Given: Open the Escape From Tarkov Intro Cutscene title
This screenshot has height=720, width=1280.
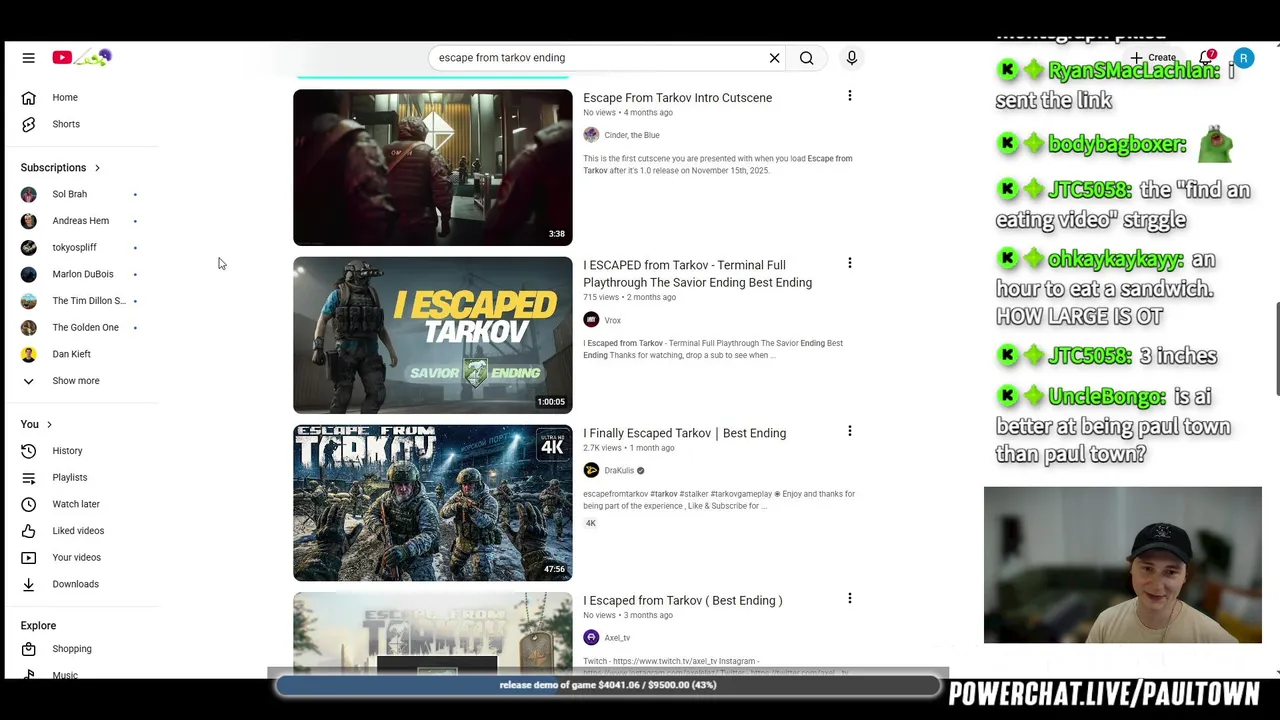Looking at the screenshot, I should tap(678, 98).
